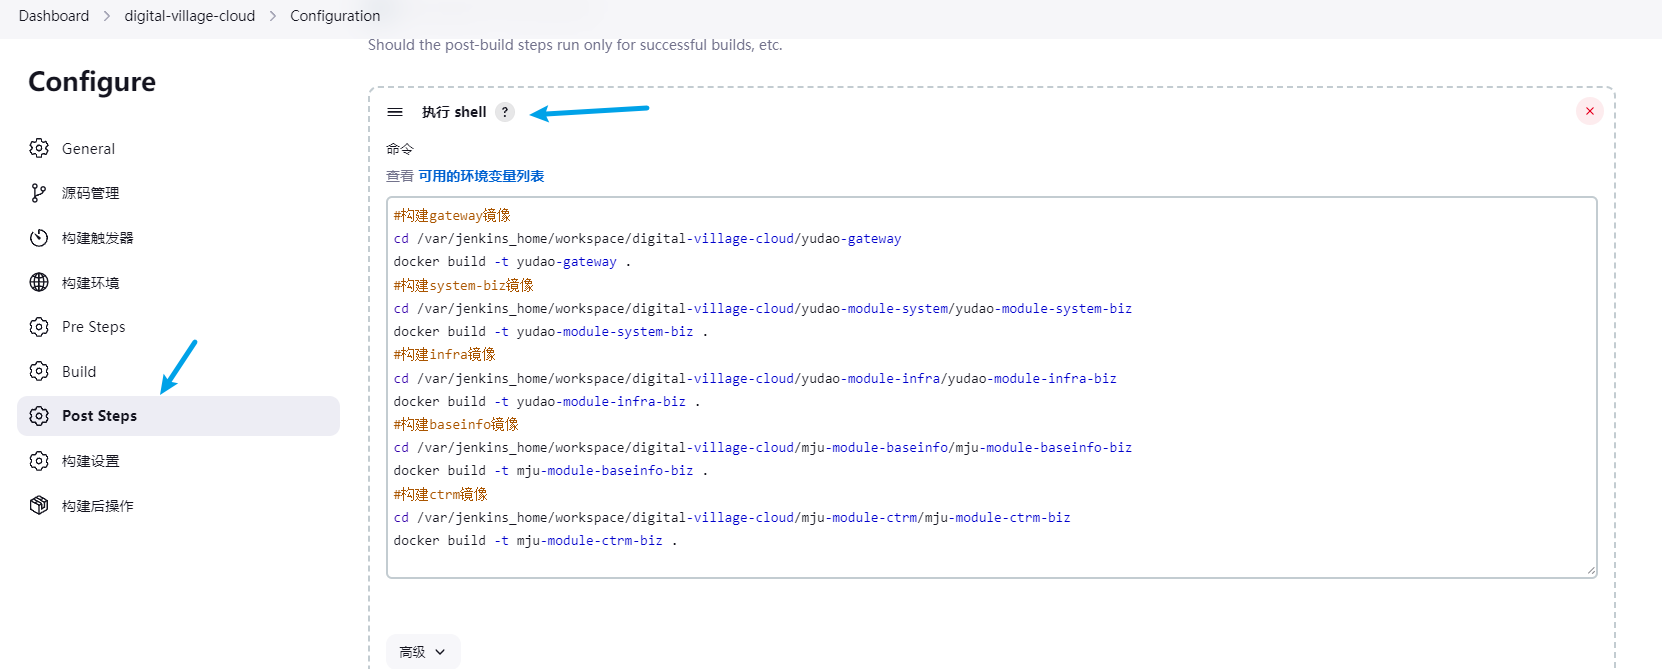Open the 构建设置 section
Screen dimensions: 1662x669
[90, 461]
